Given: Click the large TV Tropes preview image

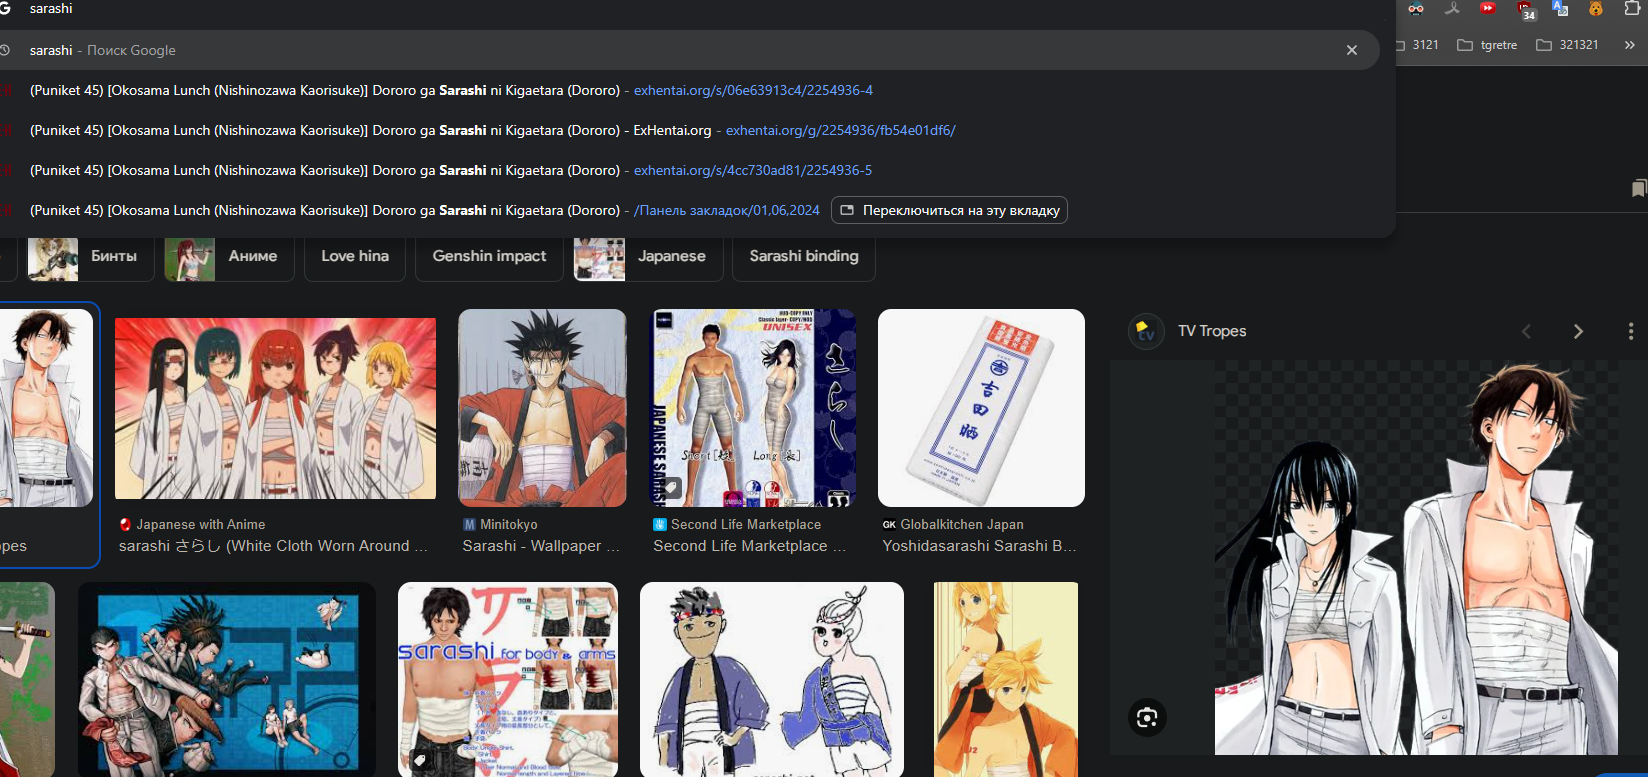Looking at the screenshot, I should [x=1416, y=558].
